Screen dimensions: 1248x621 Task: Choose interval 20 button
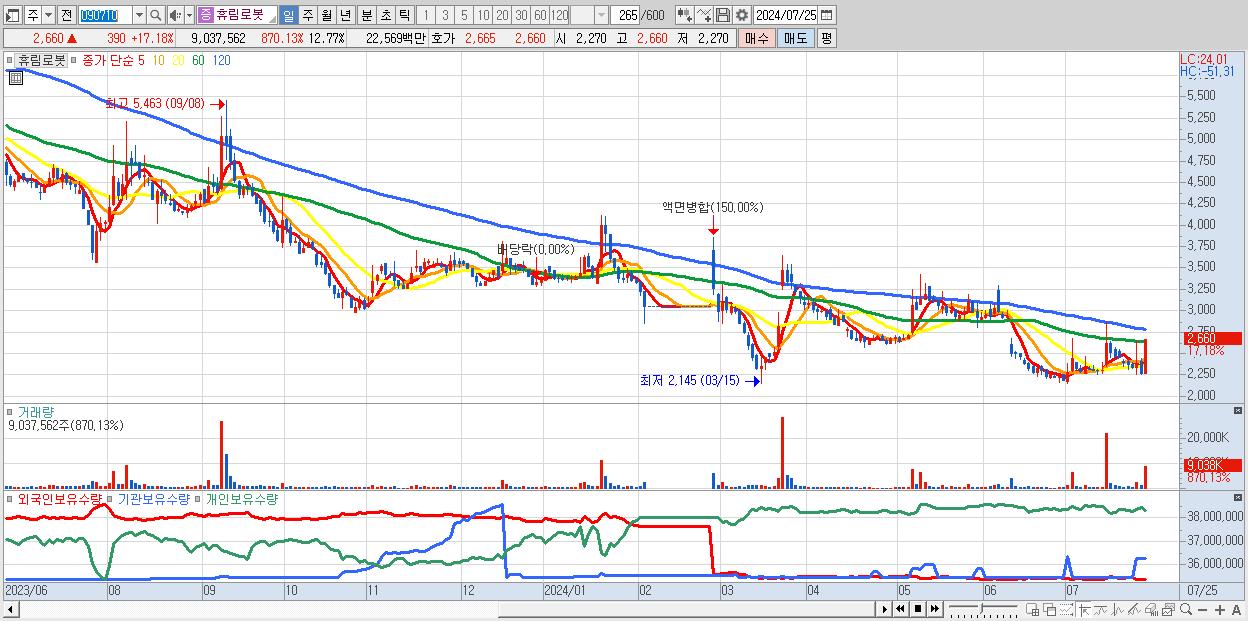click(x=502, y=15)
